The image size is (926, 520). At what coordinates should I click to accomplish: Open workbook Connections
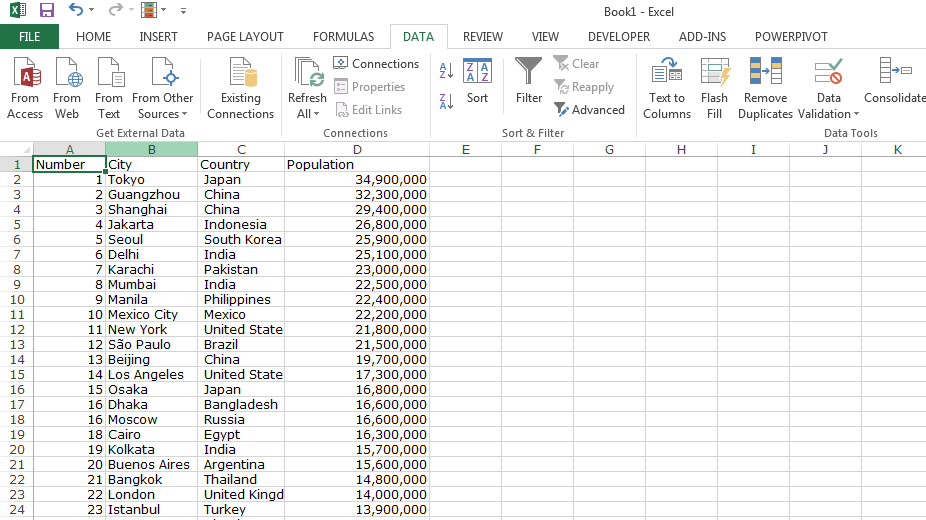pos(376,63)
